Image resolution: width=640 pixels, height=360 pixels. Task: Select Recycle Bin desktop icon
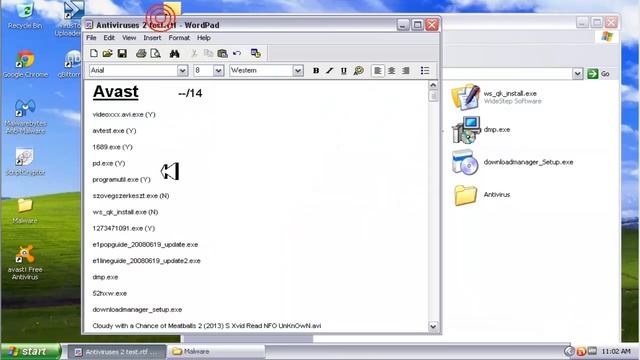[x=25, y=16]
